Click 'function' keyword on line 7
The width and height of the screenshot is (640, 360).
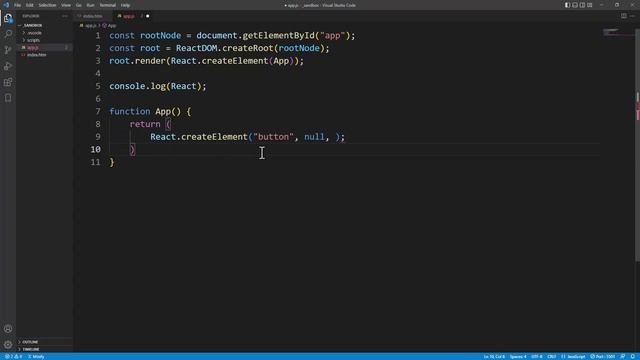point(129,111)
